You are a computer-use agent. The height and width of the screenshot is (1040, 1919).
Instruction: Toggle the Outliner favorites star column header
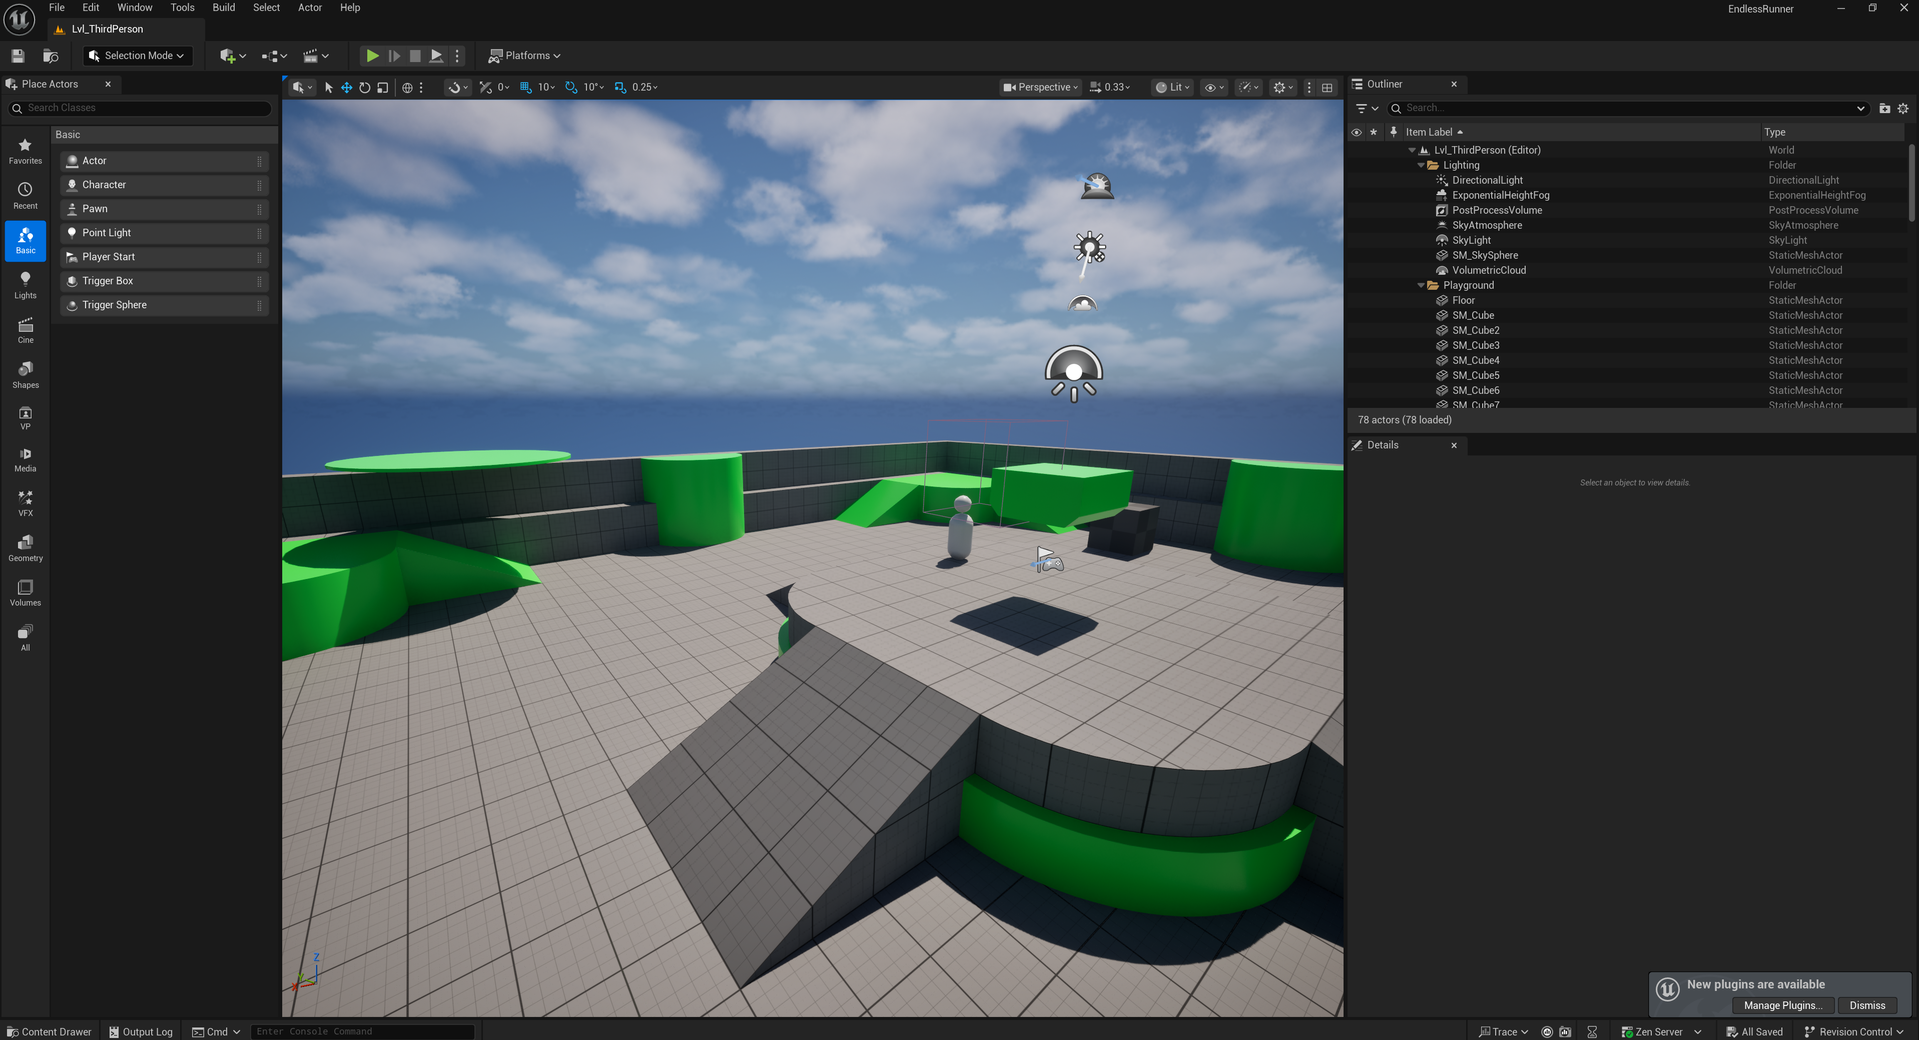tap(1374, 132)
